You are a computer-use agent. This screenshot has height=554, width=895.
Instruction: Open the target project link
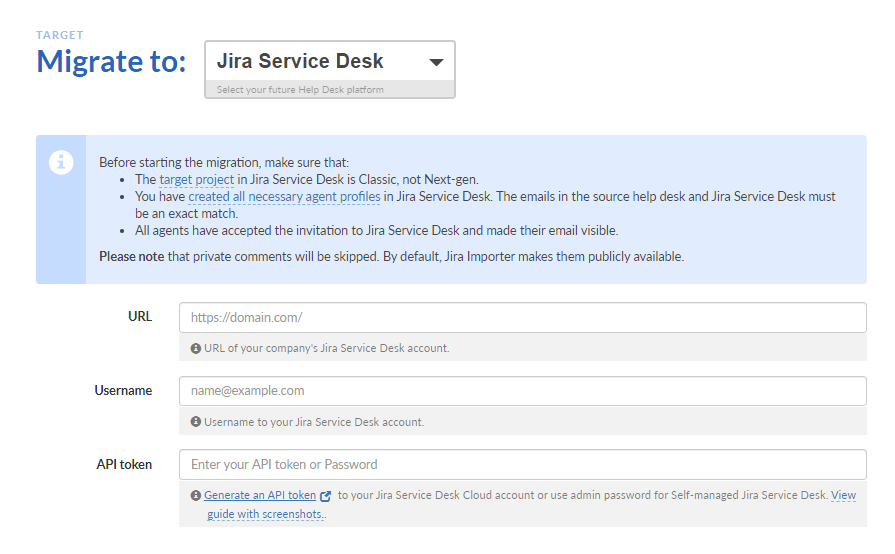pos(196,180)
